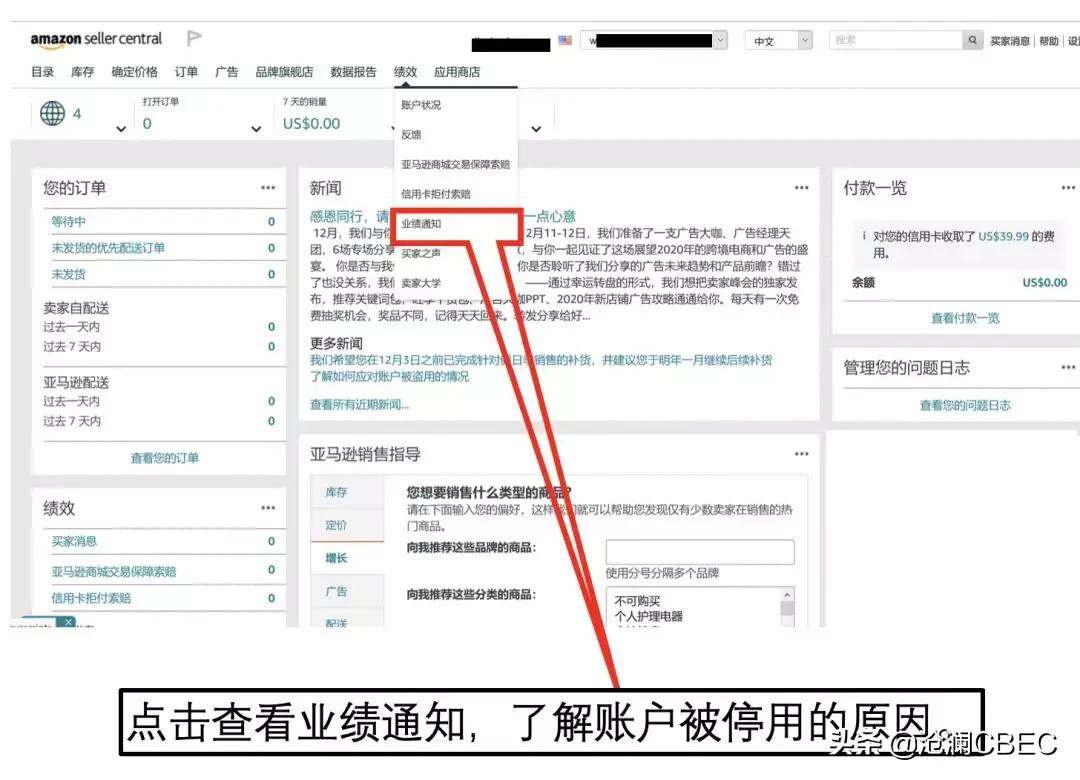Click the Amazon Seller Central logo
Image resolution: width=1080 pixels, height=780 pixels.
coord(95,38)
